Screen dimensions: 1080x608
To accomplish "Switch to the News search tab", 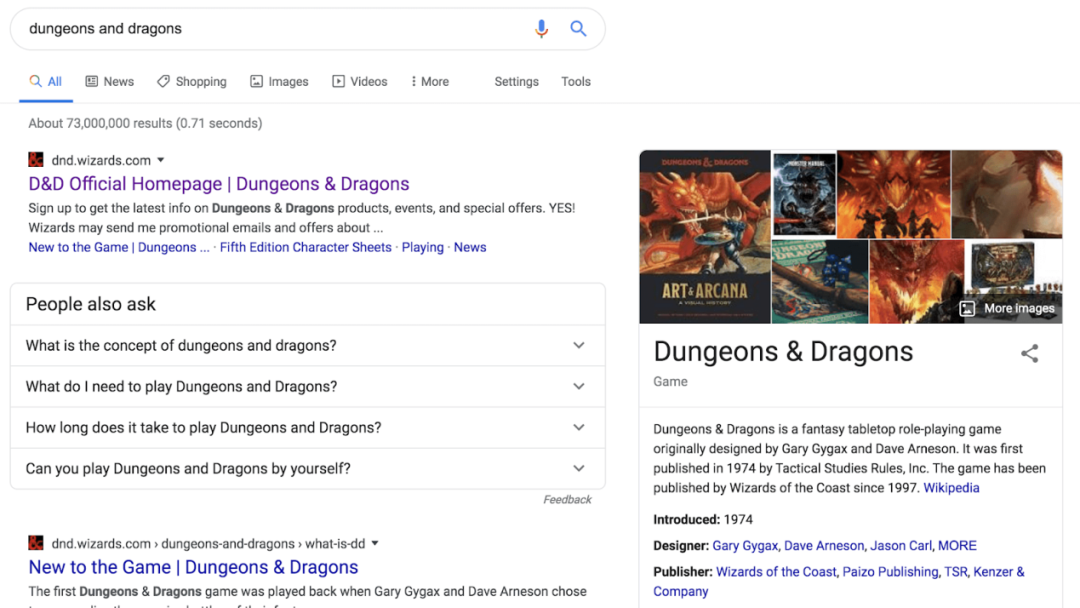I will (110, 82).
